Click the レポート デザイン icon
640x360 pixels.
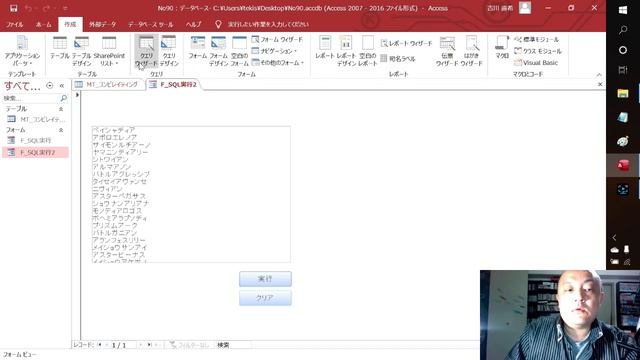346,51
